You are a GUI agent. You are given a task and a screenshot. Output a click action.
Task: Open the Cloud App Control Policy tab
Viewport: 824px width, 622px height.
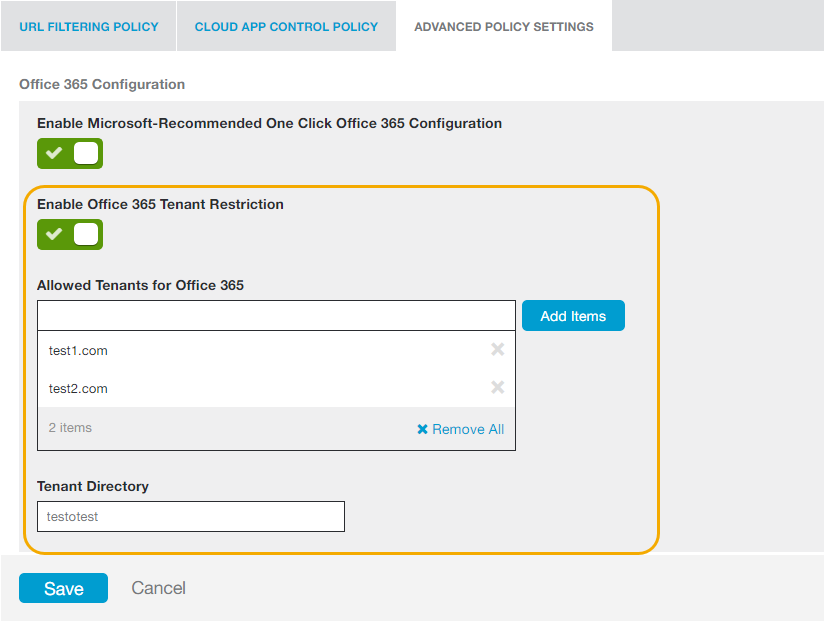286,27
